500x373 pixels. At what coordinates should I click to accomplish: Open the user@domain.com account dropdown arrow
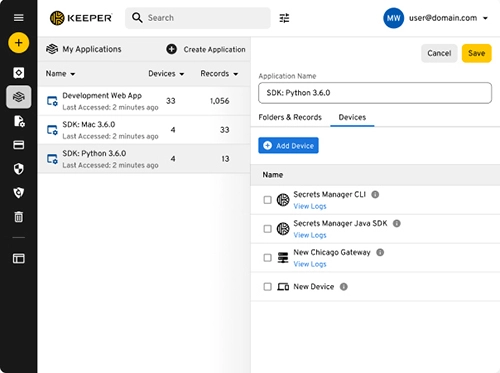[485, 18]
